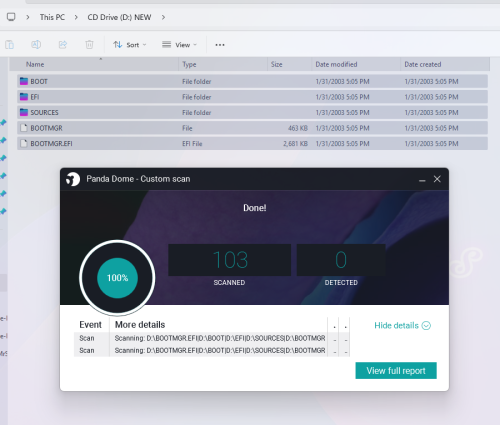Click the paste icon in Explorer toolbar
The height and width of the screenshot is (425, 500).
coord(9,44)
